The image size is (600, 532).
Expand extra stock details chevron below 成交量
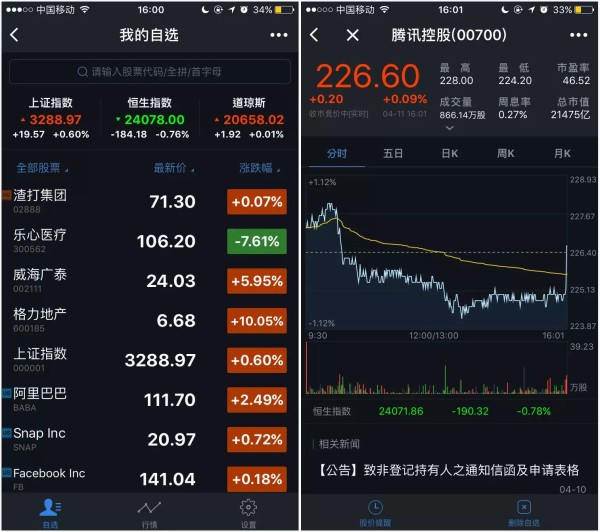448,128
